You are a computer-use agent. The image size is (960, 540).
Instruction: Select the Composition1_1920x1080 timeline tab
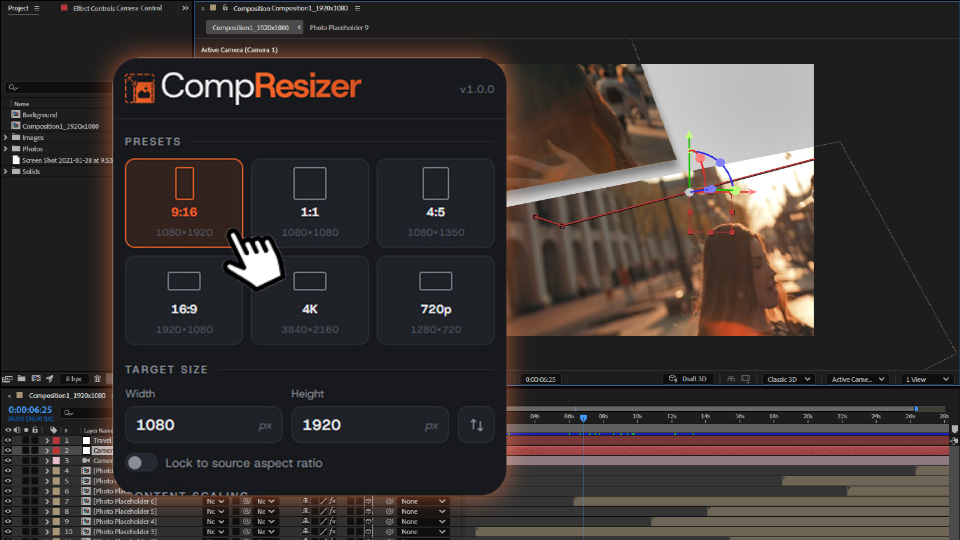click(x=67, y=396)
